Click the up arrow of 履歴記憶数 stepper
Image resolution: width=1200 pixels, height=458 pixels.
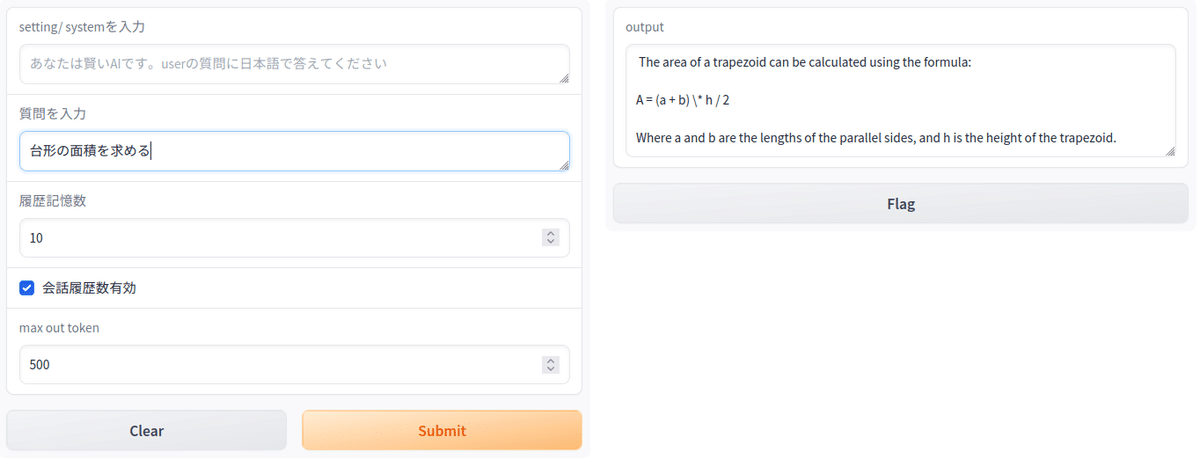550,233
